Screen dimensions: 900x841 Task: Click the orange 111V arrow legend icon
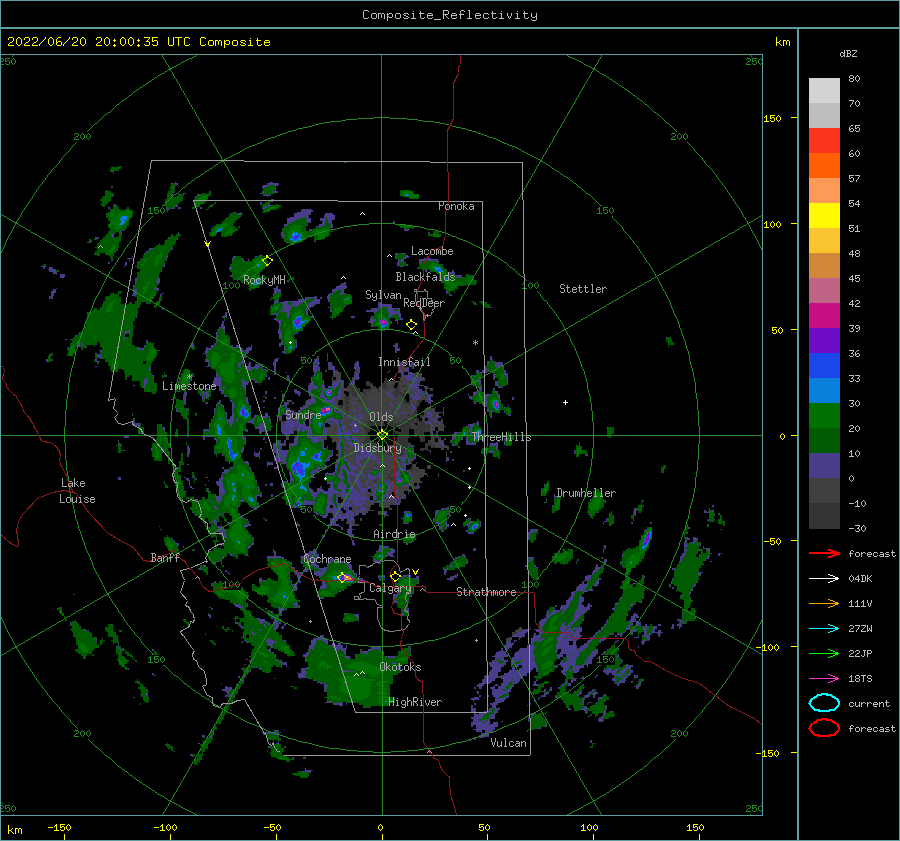click(824, 603)
